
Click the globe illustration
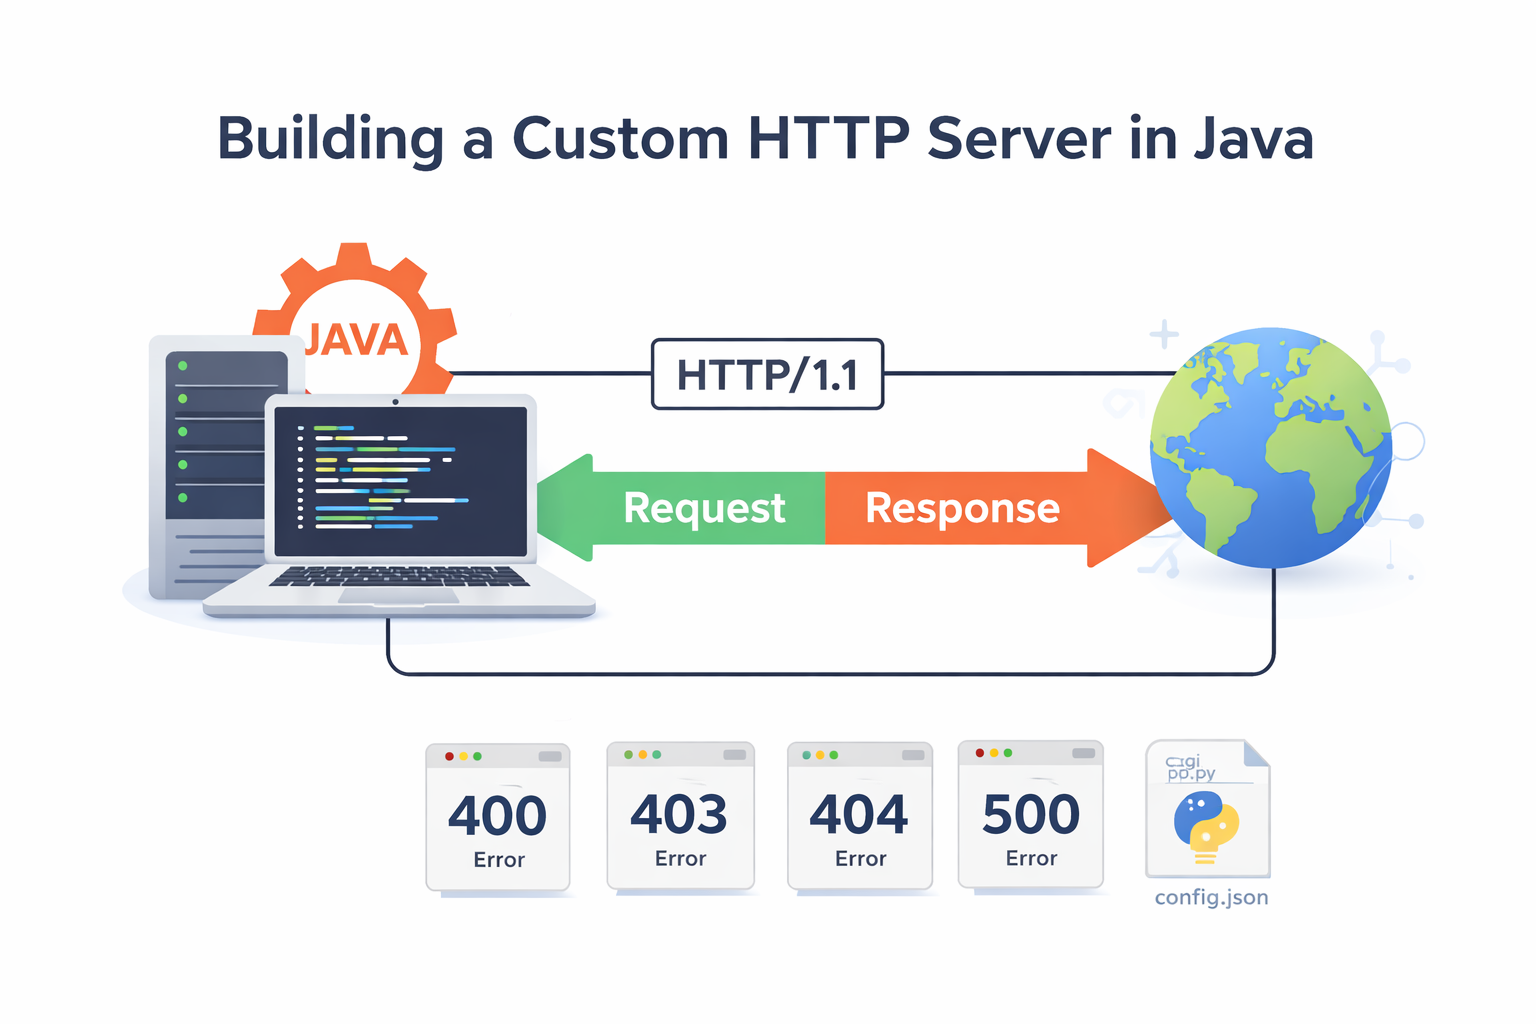(x=1271, y=447)
